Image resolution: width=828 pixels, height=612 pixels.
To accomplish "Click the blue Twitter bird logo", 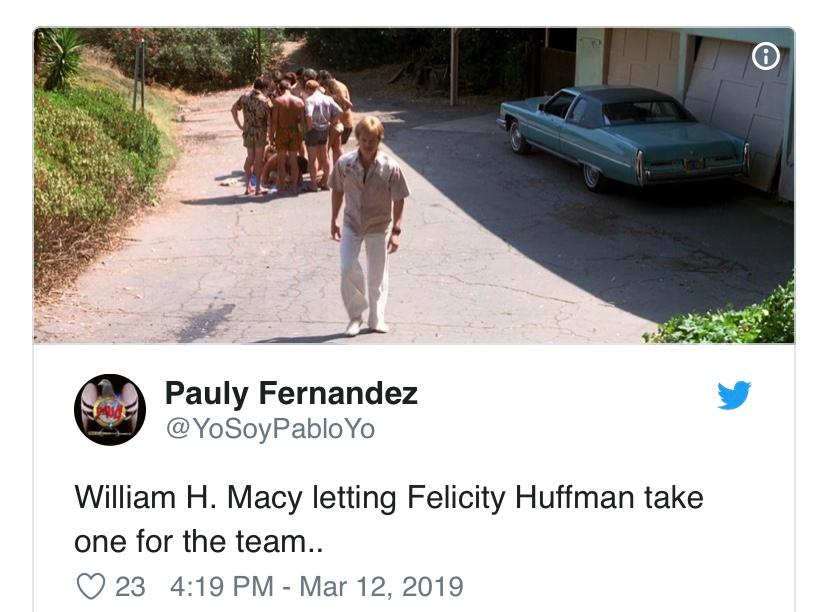I will 734,394.
